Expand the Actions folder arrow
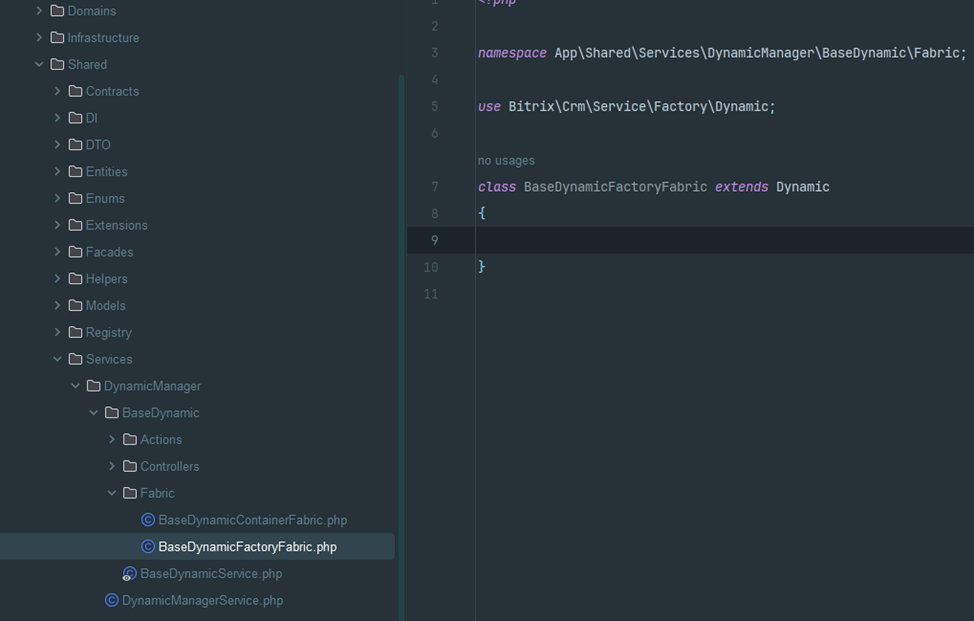Screen dimensions: 974x621 112,440
